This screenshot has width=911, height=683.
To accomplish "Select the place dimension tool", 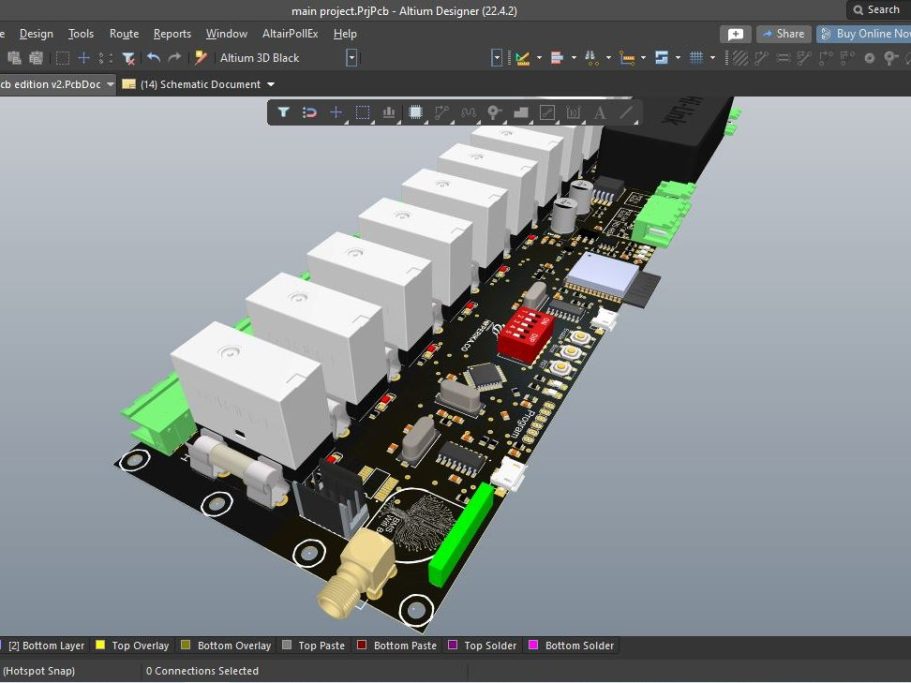I will (573, 113).
